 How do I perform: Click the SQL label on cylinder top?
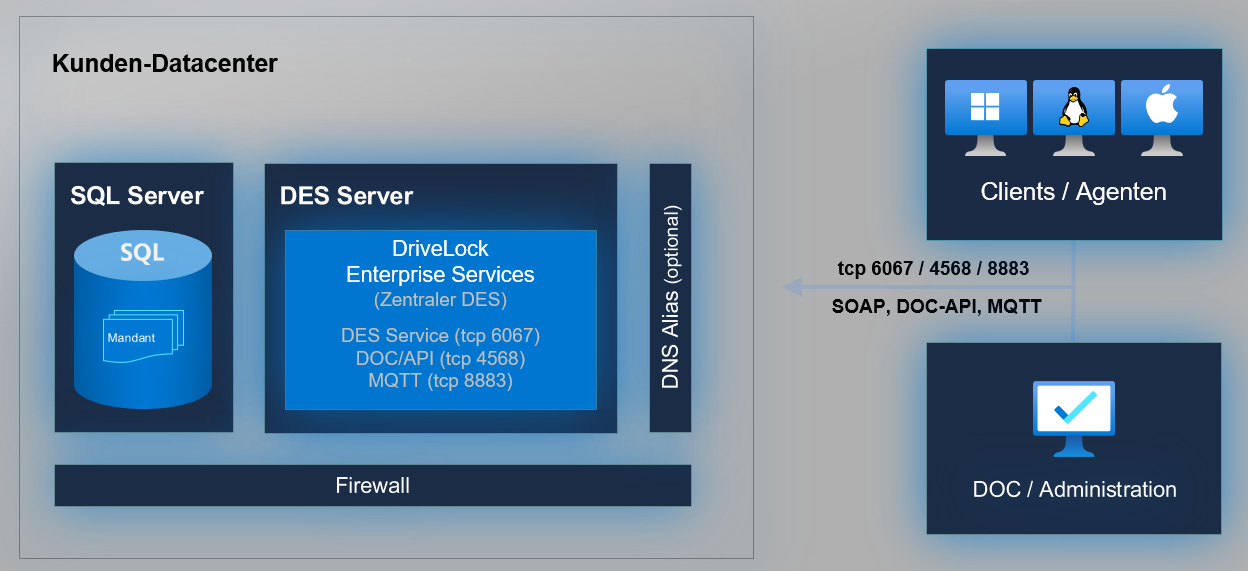tap(143, 252)
